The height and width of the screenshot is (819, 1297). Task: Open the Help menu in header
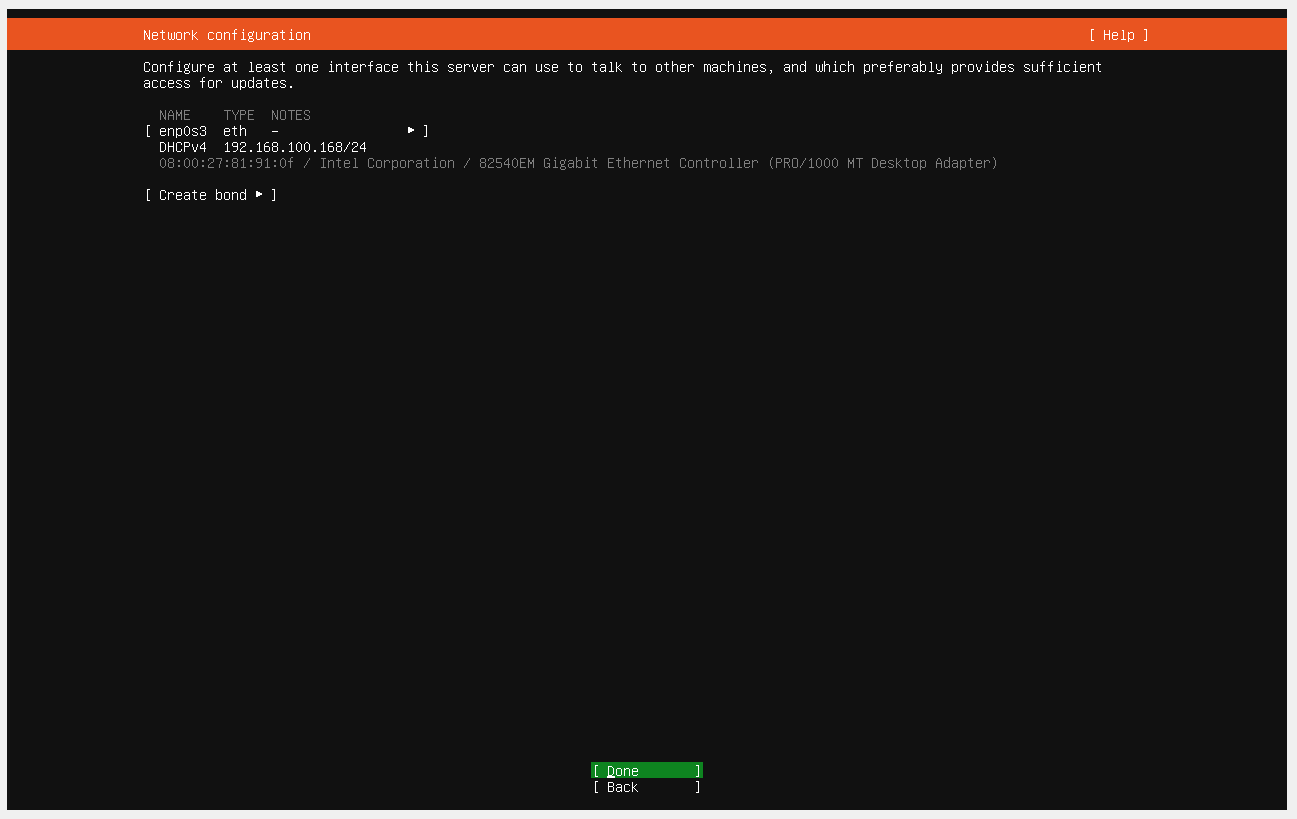click(1118, 35)
